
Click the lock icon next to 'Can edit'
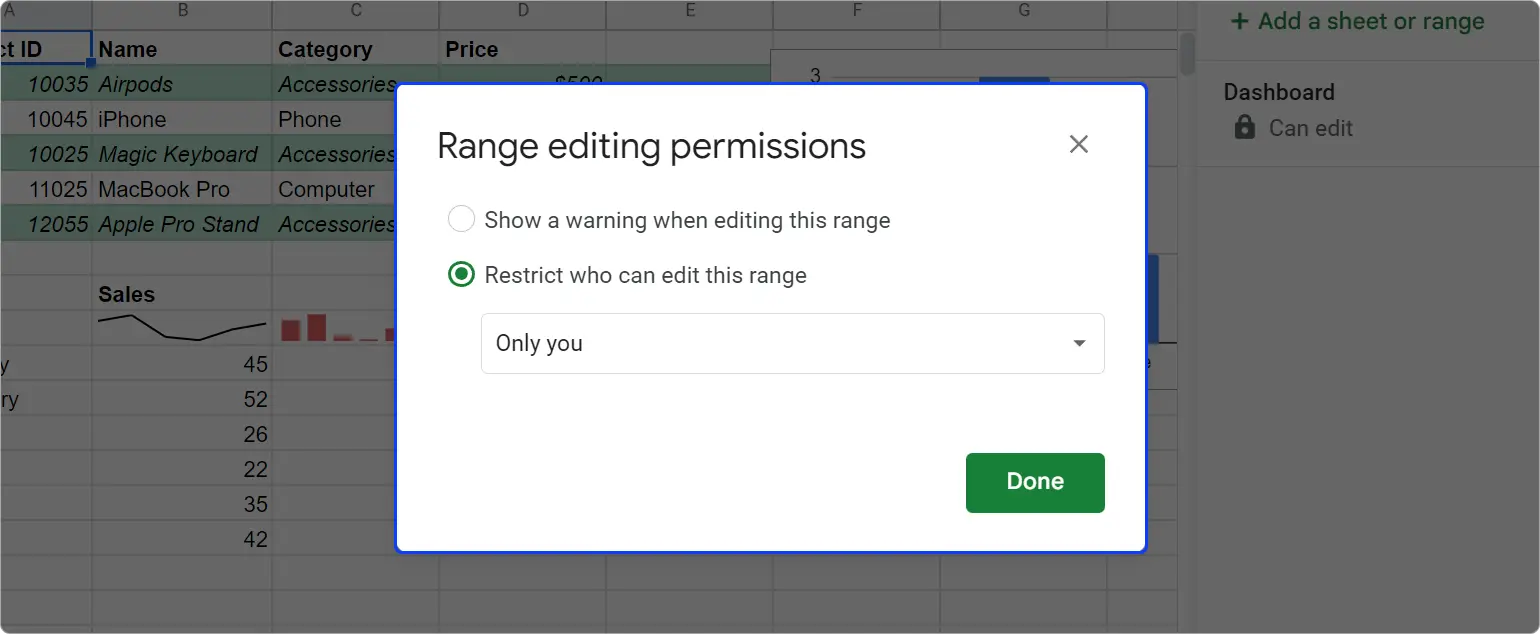[x=1244, y=128]
